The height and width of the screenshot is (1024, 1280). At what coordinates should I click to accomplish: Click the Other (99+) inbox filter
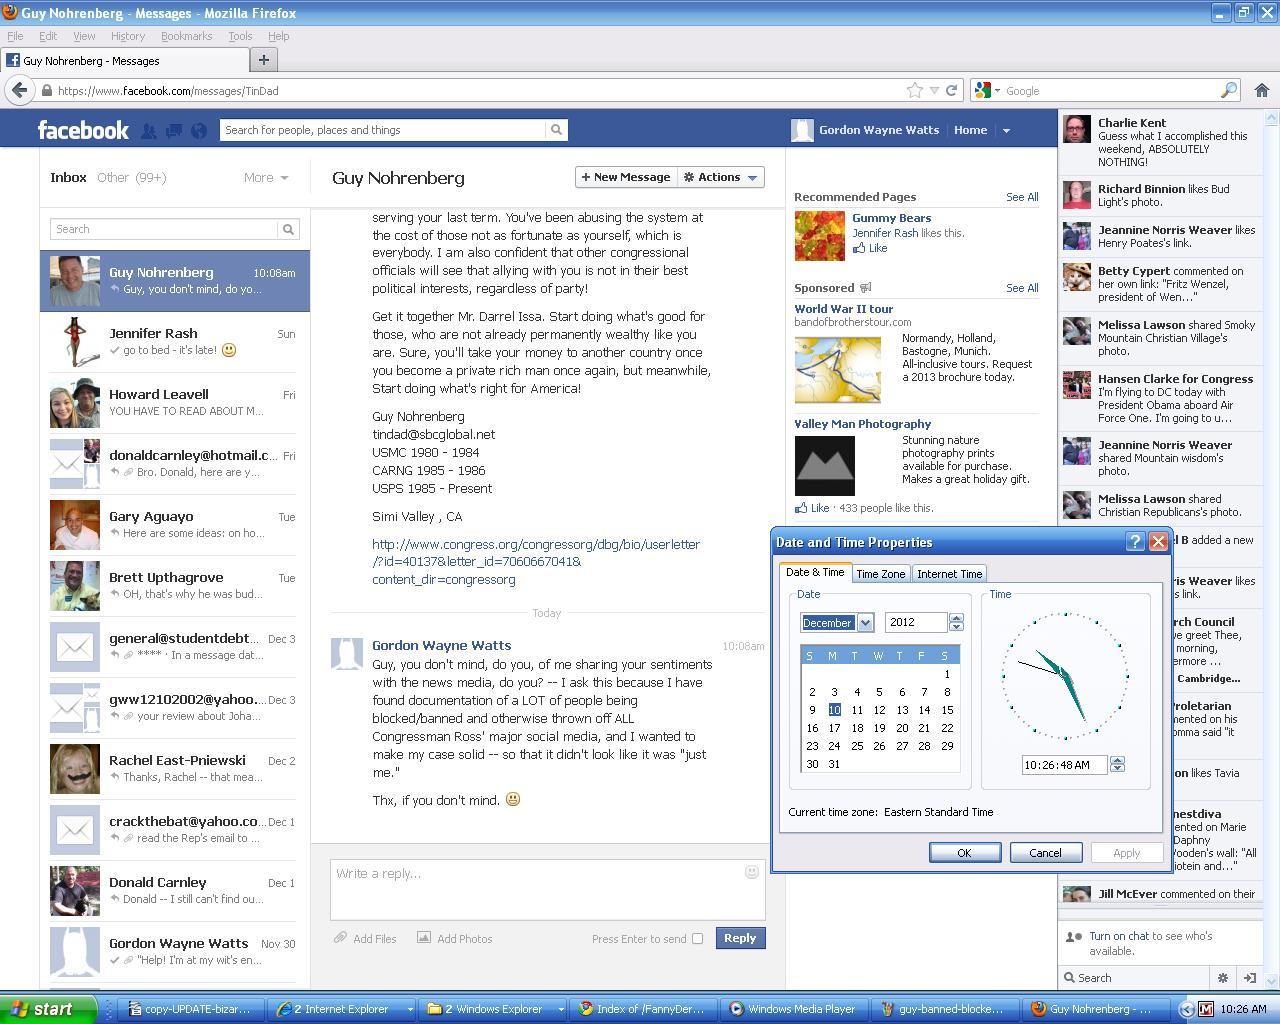[x=131, y=177]
